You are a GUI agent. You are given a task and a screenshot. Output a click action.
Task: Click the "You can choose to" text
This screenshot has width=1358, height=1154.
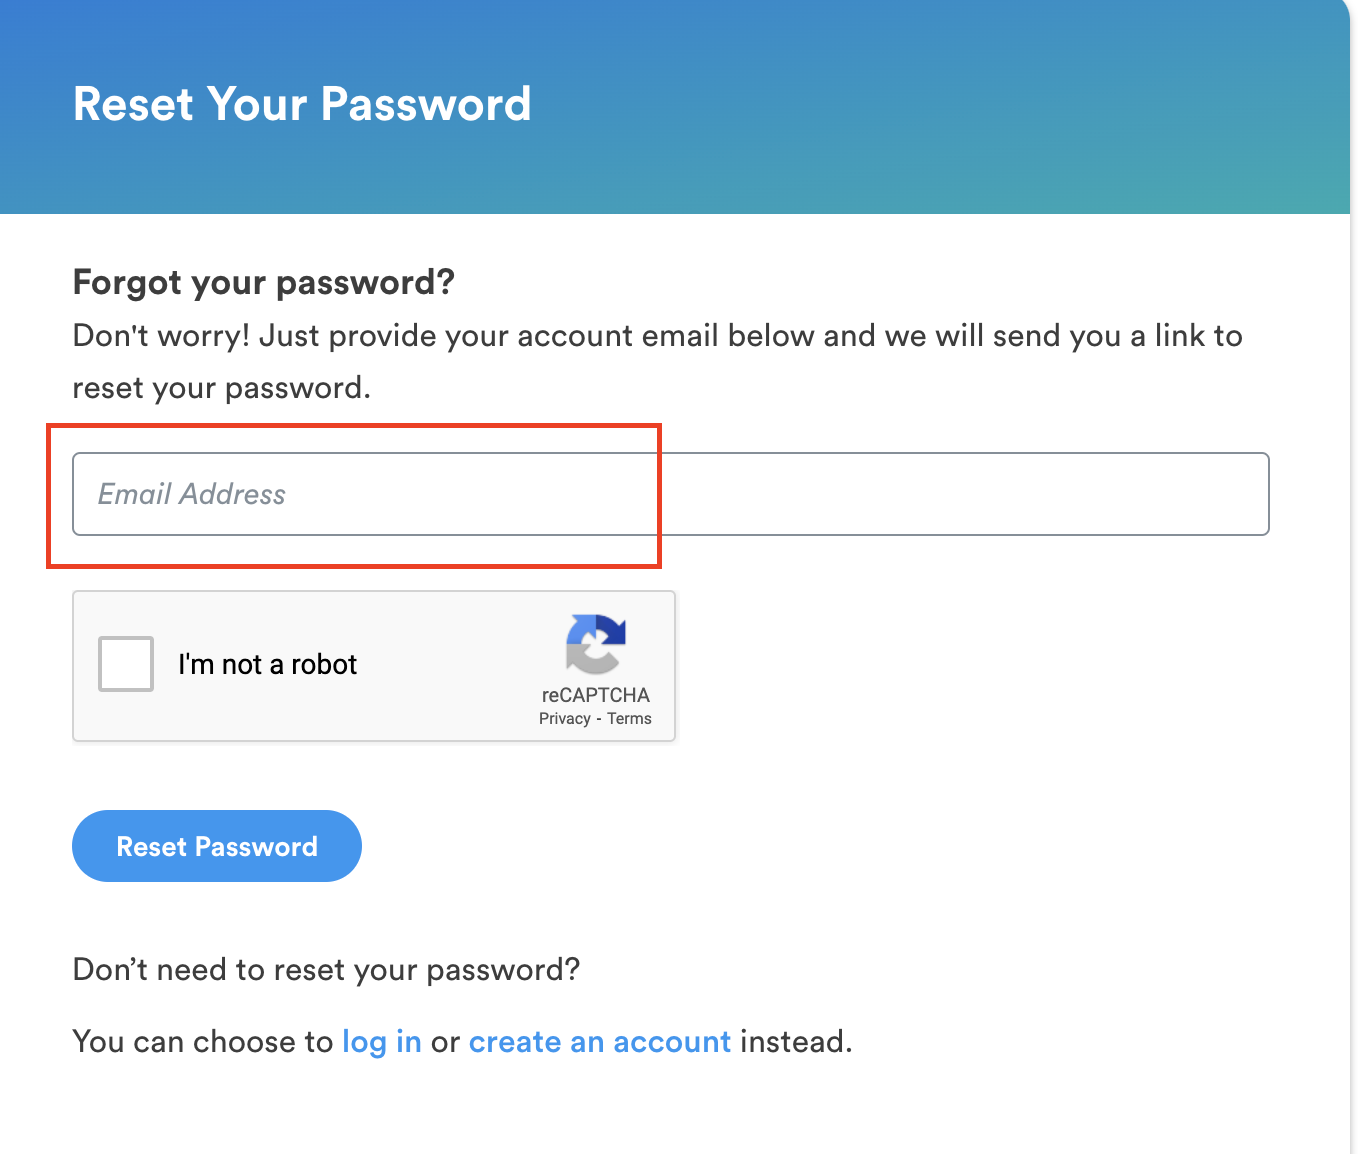[x=202, y=1042]
